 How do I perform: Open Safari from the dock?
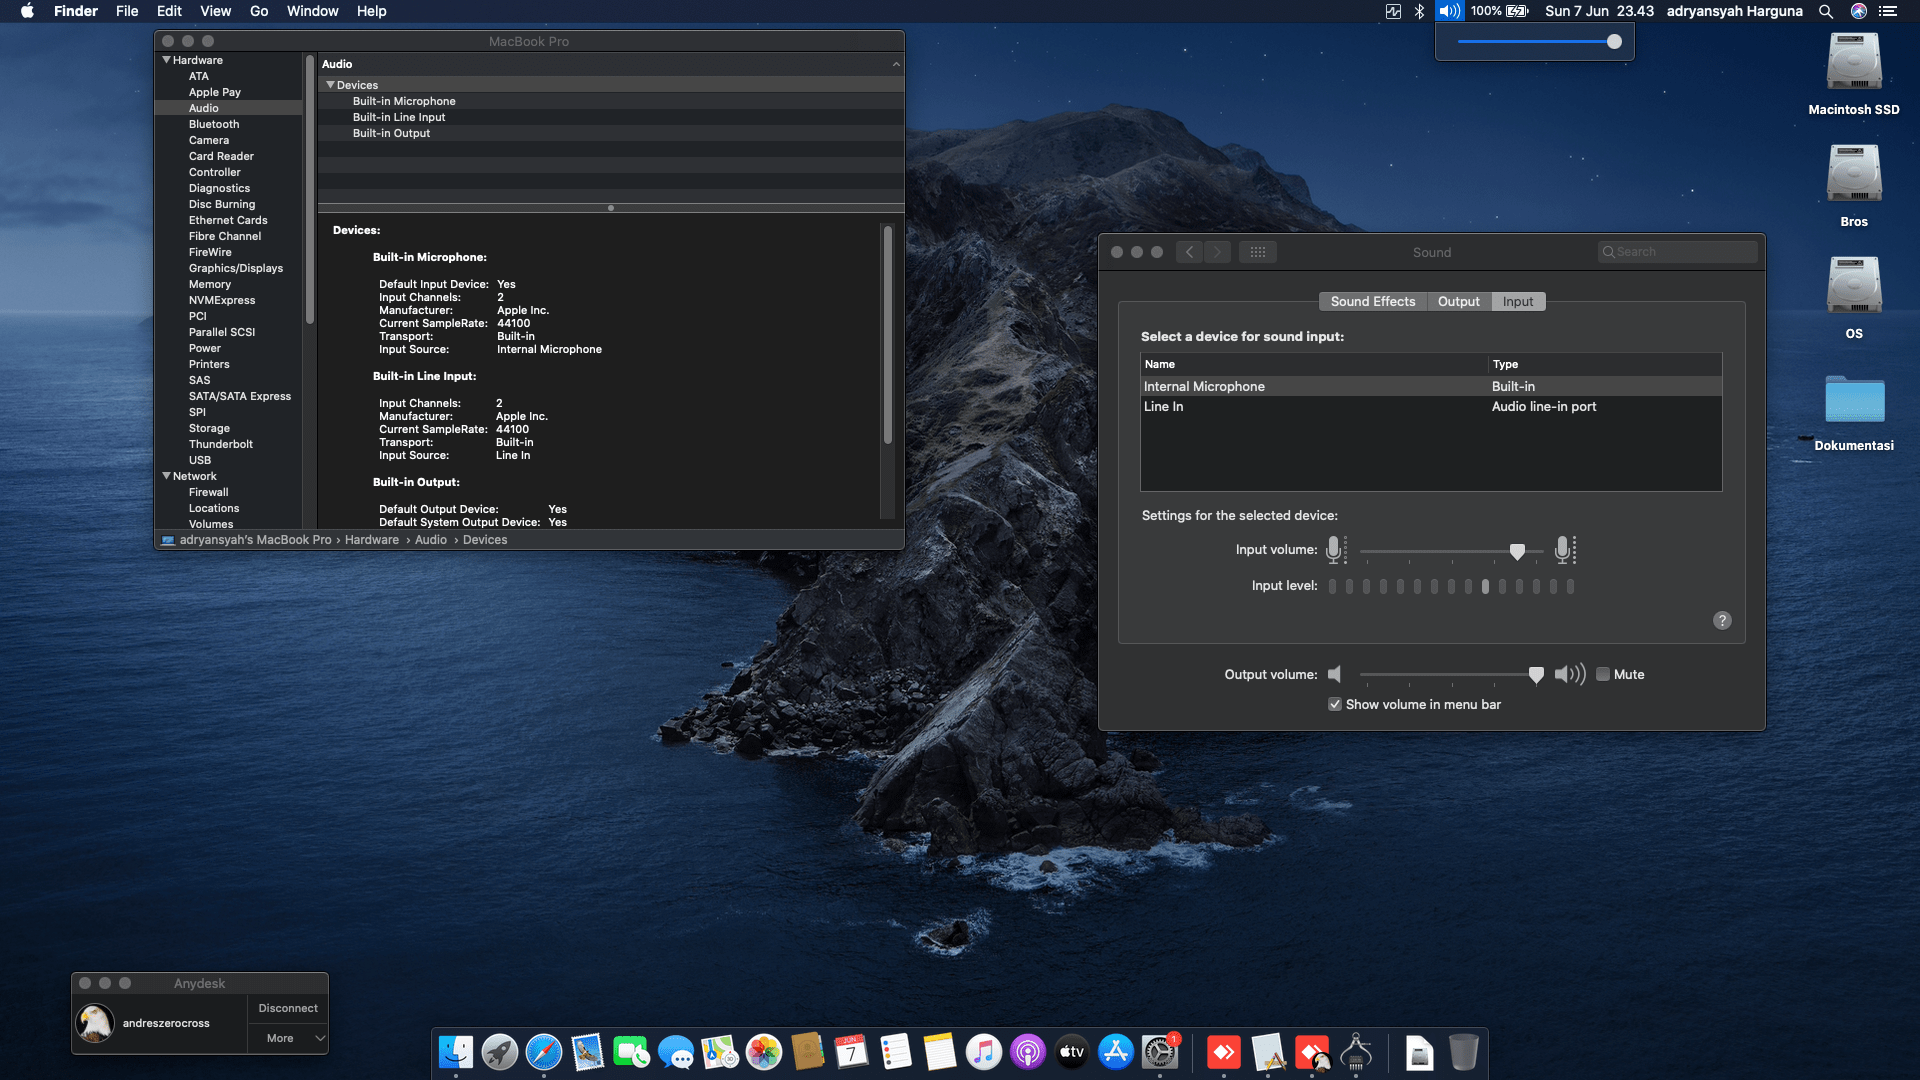click(543, 1052)
